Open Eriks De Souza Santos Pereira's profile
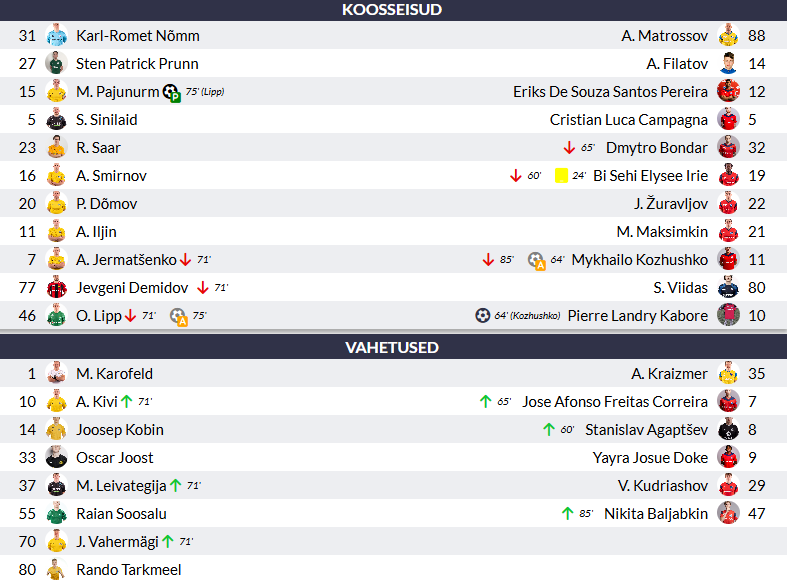787x583 pixels. pos(610,92)
